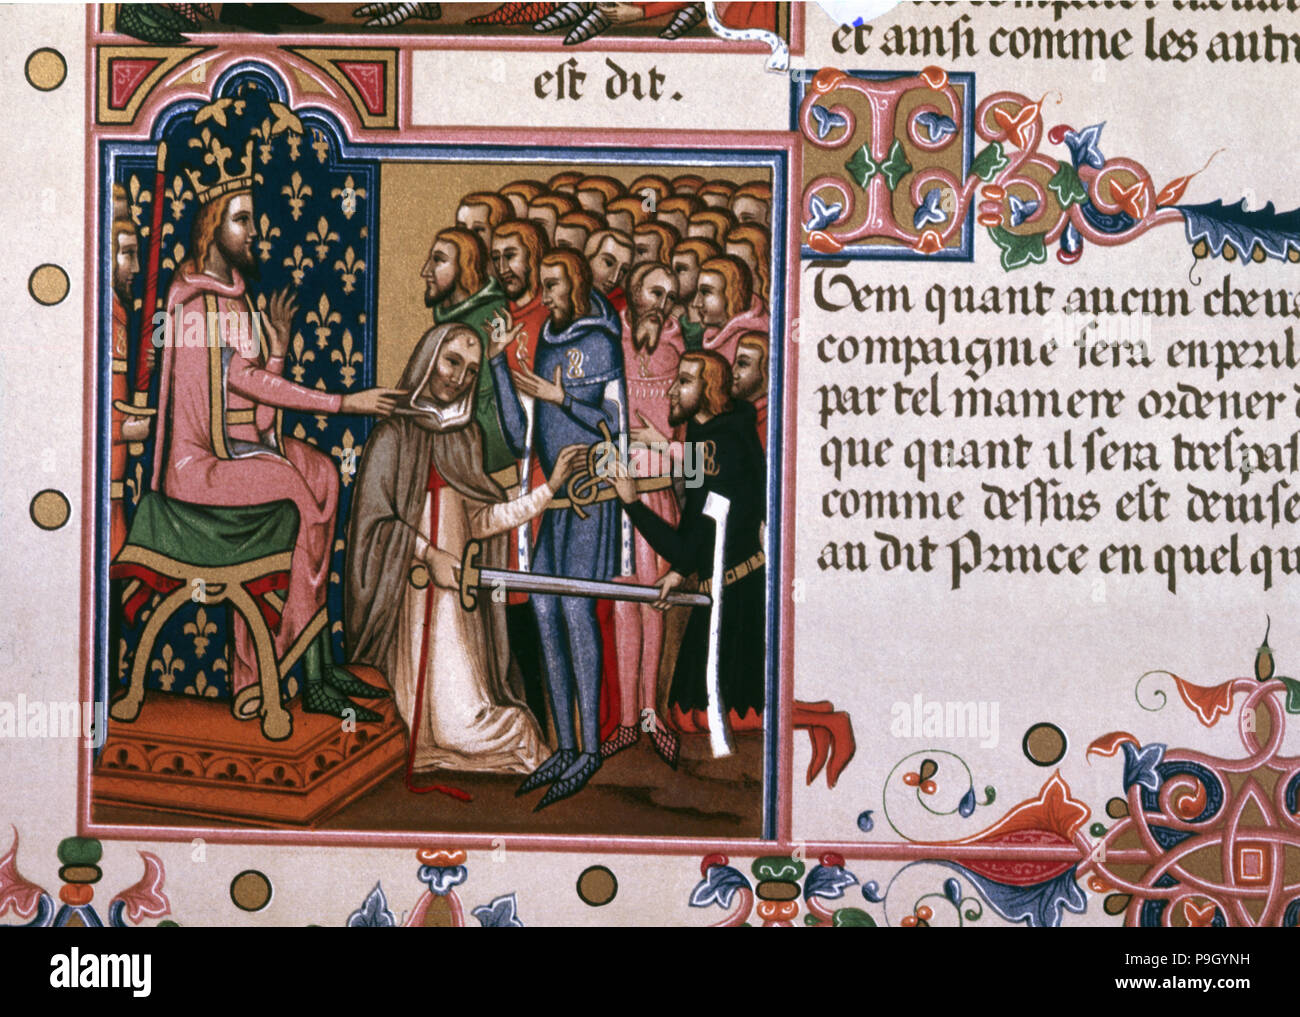Click the line 'que quant il sera trespass'

pyautogui.click(x=1059, y=454)
